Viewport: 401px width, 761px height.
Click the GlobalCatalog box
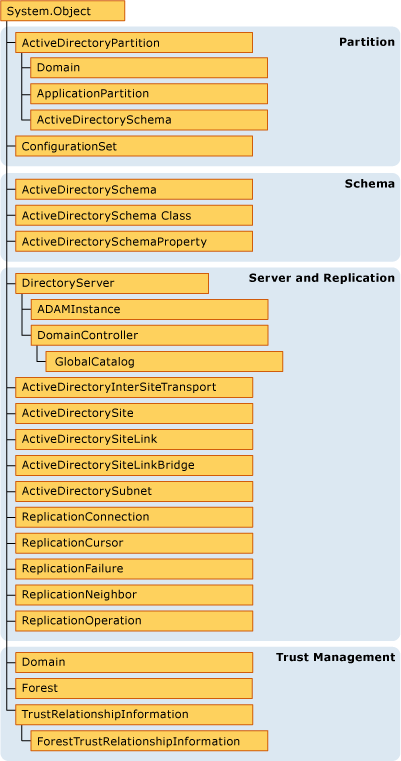[164, 362]
